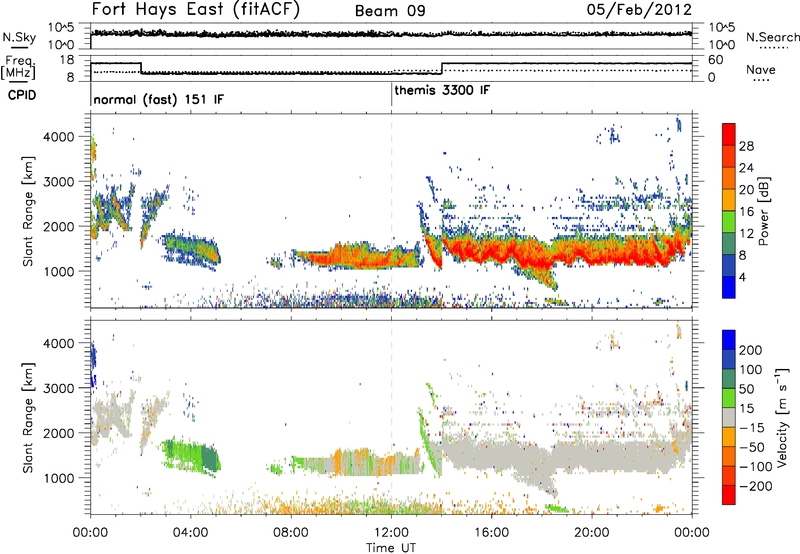Screen dimensions: 800x554
Task: Select the 'normal (fast) 151 IF' CPID text
Action: (x=159, y=99)
